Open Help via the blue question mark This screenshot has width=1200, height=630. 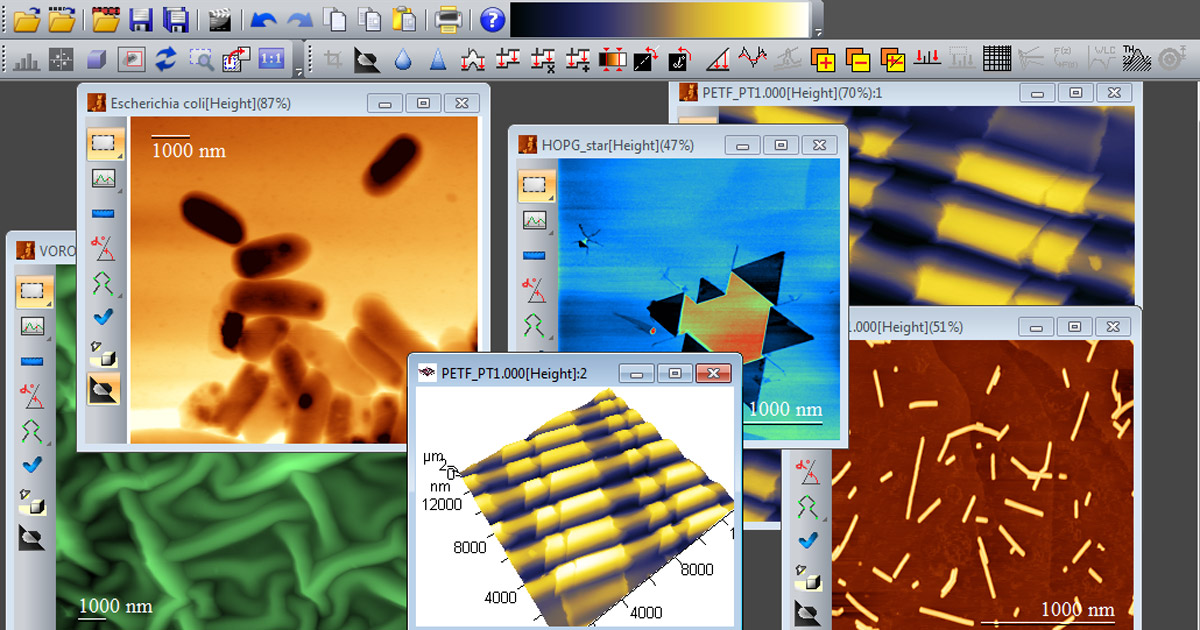[x=492, y=19]
